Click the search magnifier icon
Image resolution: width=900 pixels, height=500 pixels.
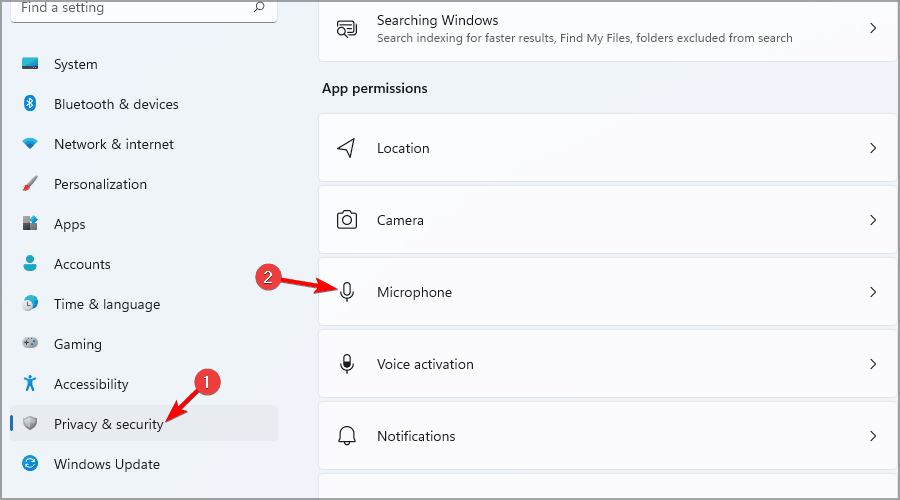pyautogui.click(x=259, y=7)
